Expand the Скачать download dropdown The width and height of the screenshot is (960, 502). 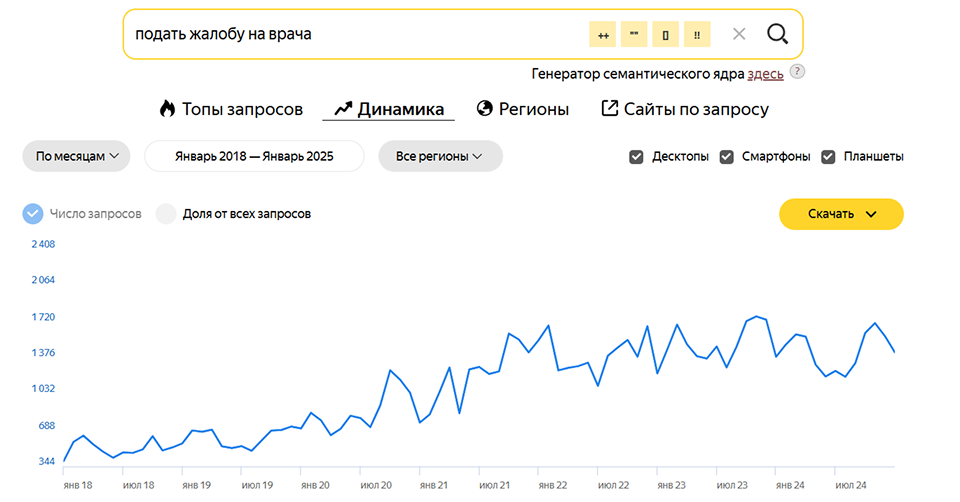tap(841, 214)
